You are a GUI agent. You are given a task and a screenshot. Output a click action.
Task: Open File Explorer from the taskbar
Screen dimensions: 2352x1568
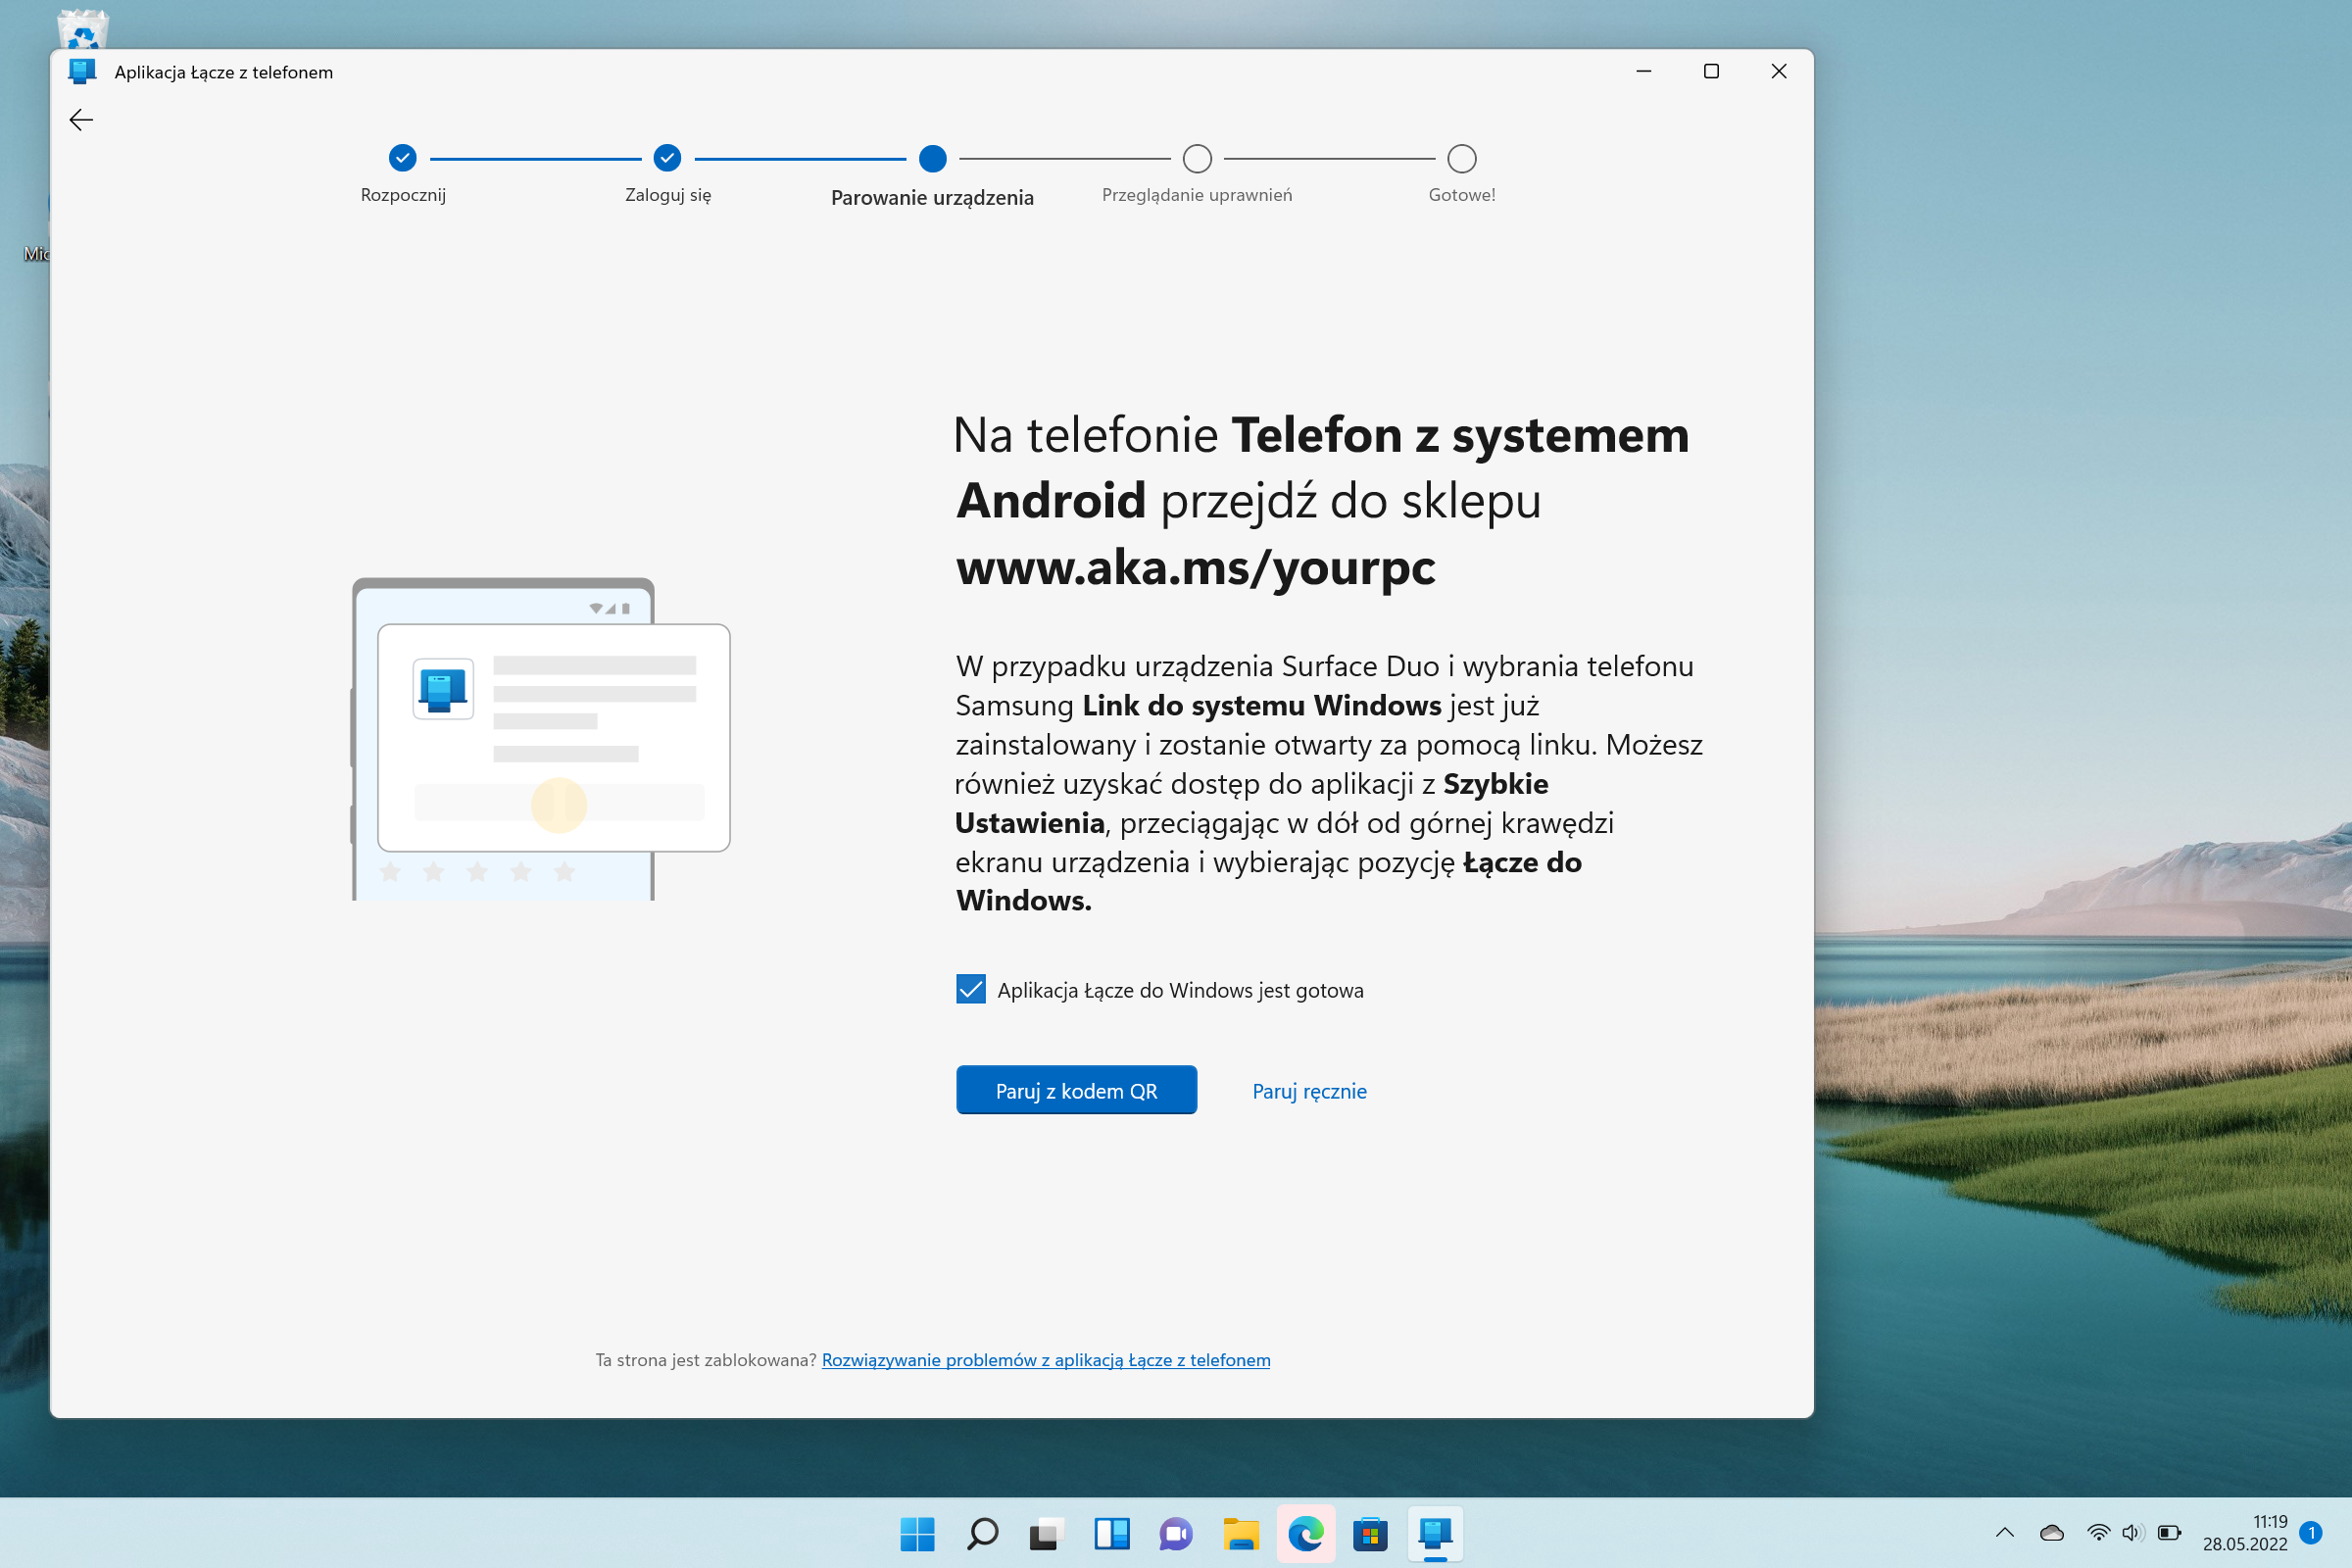[1240, 1533]
